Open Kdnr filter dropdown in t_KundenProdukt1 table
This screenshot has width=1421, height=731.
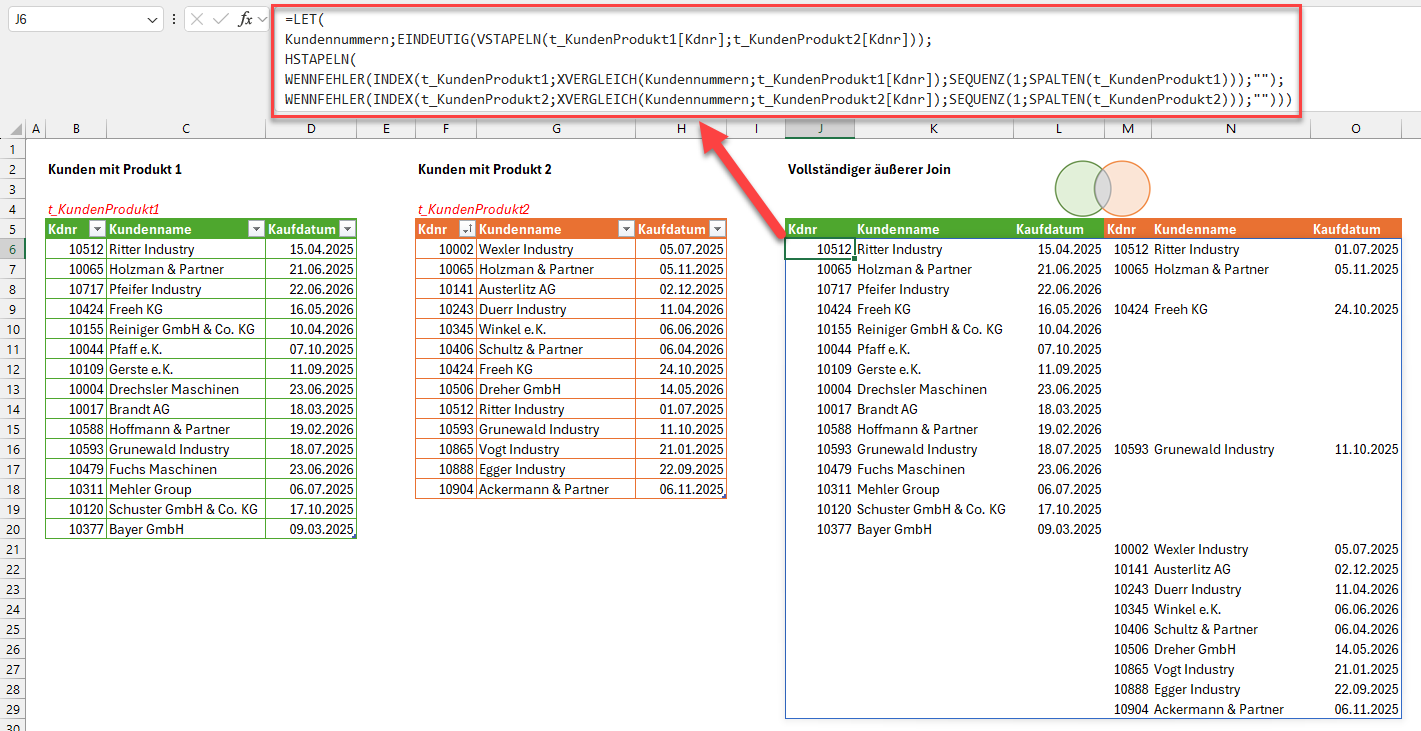[x=97, y=229]
